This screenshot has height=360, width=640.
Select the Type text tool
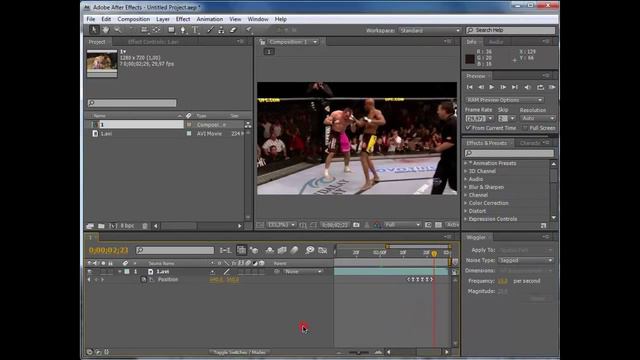click(x=195, y=30)
